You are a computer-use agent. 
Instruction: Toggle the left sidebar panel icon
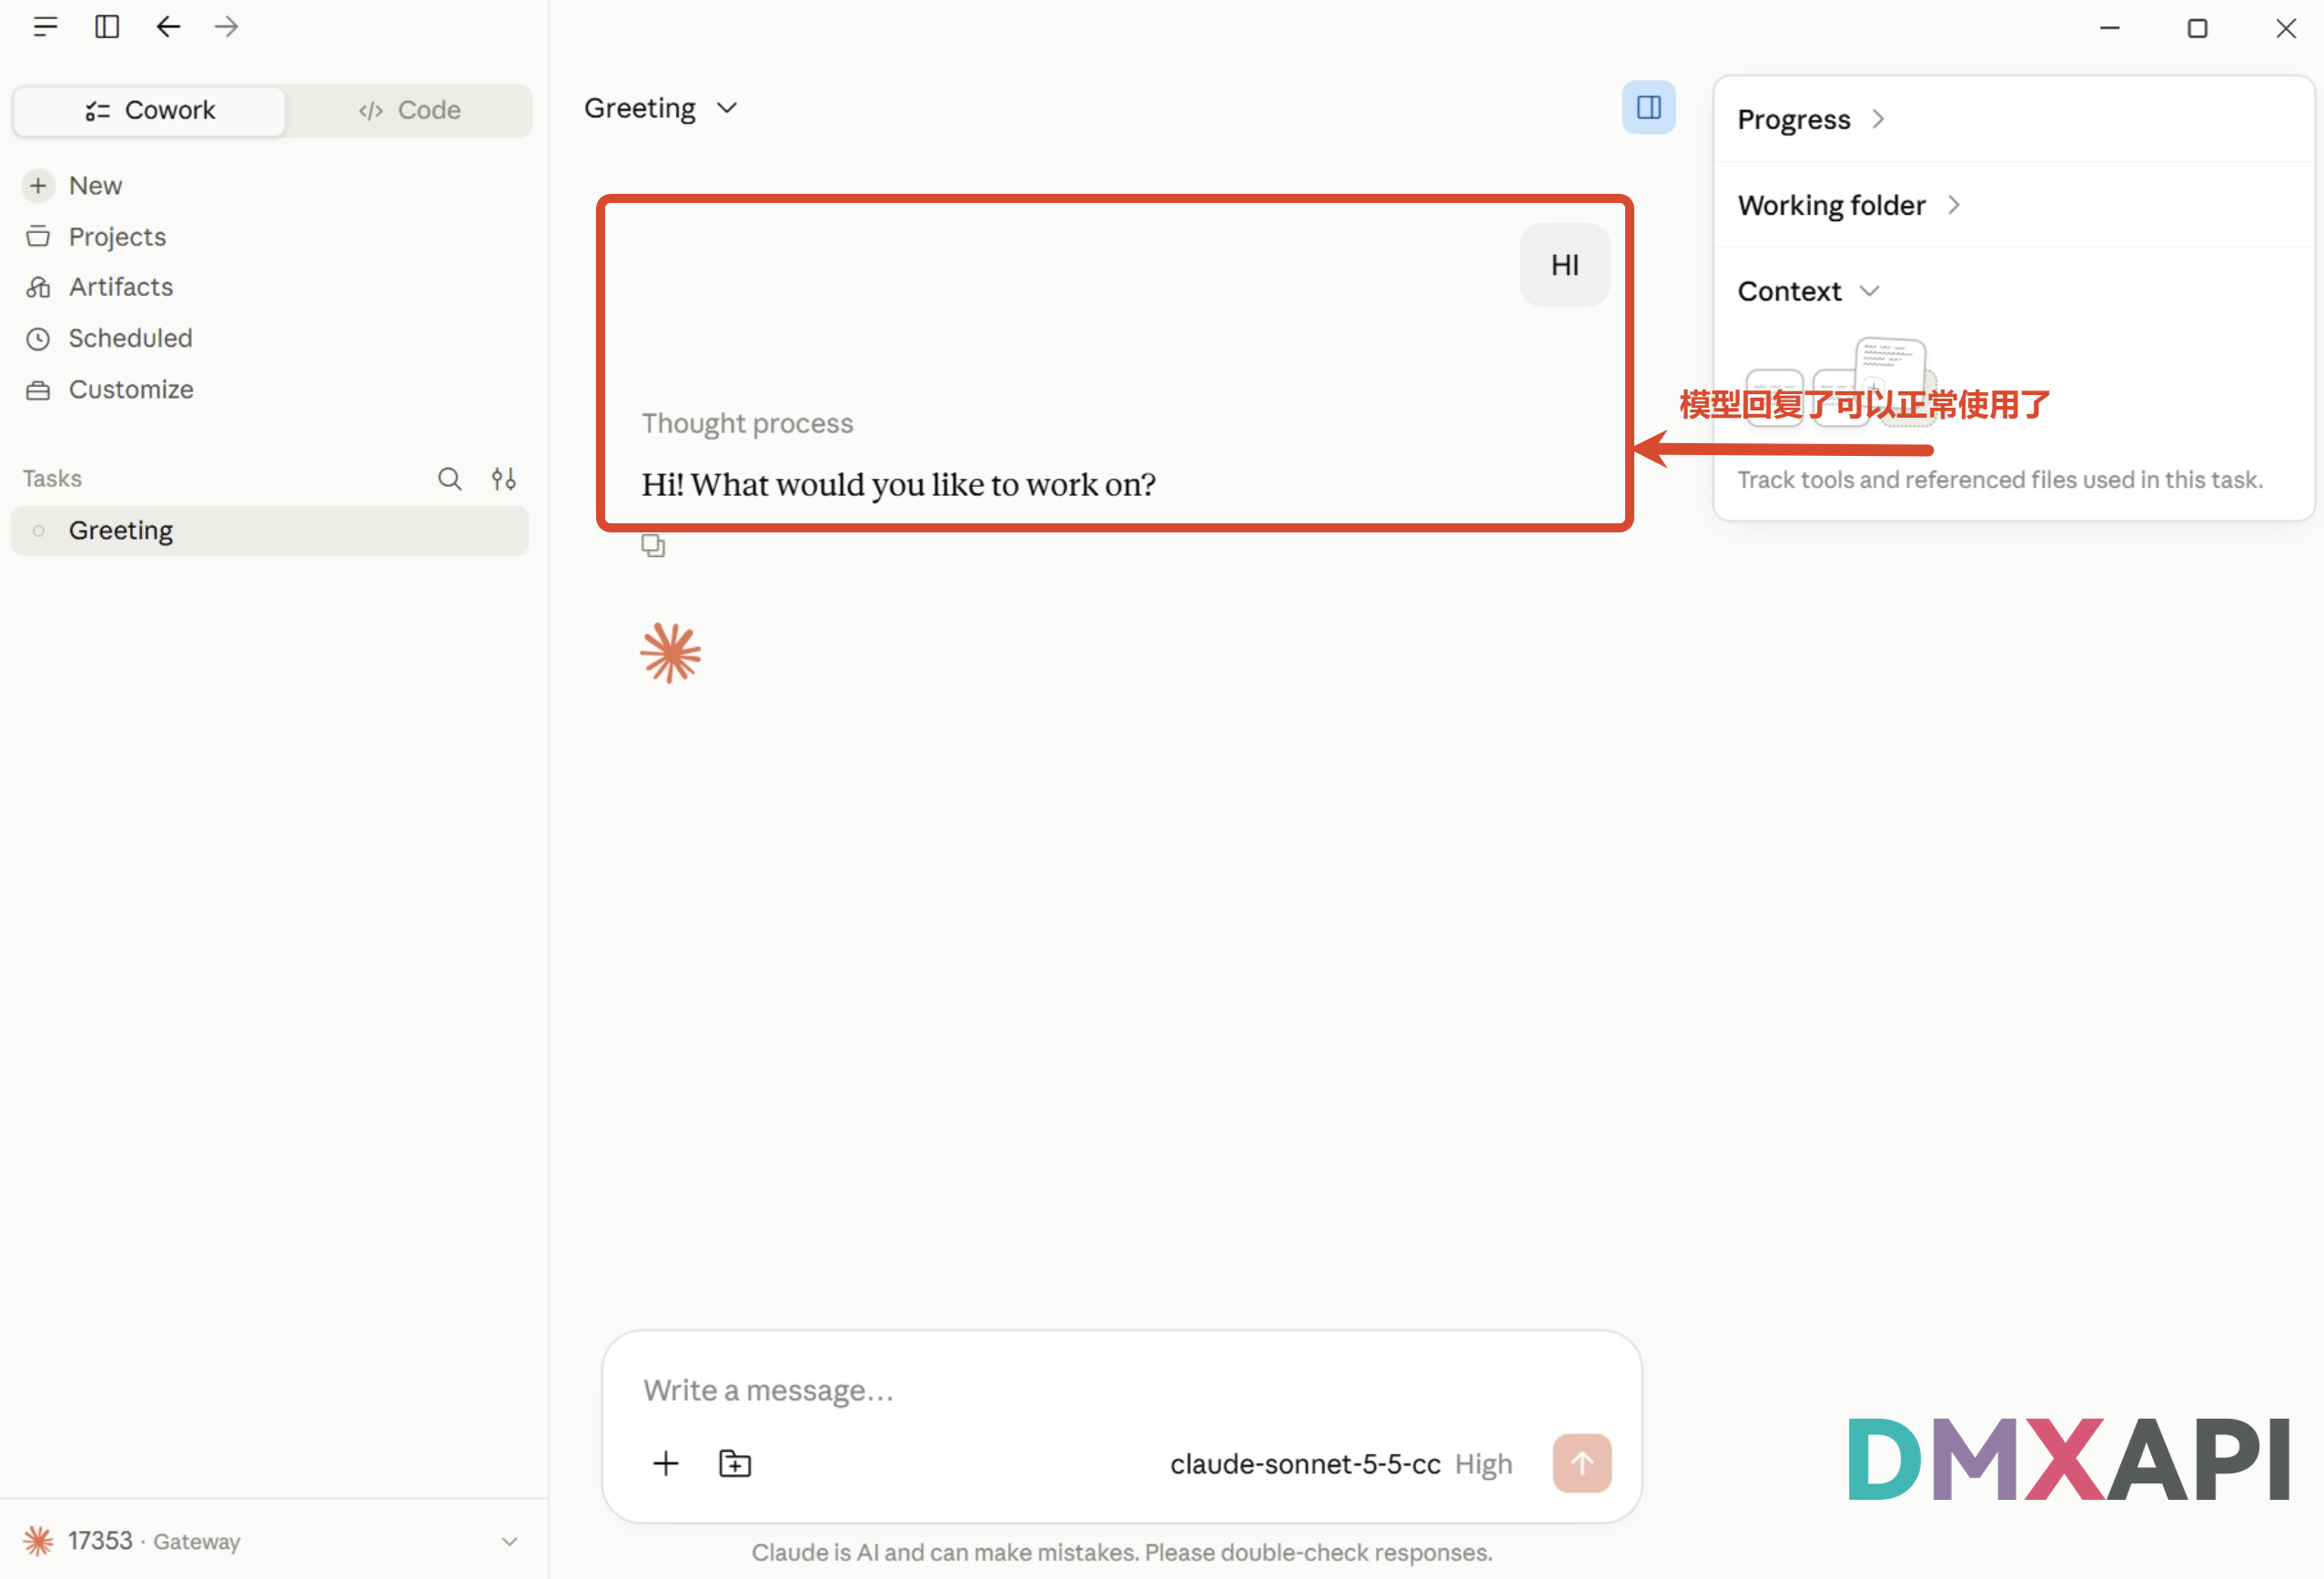pos(107,27)
